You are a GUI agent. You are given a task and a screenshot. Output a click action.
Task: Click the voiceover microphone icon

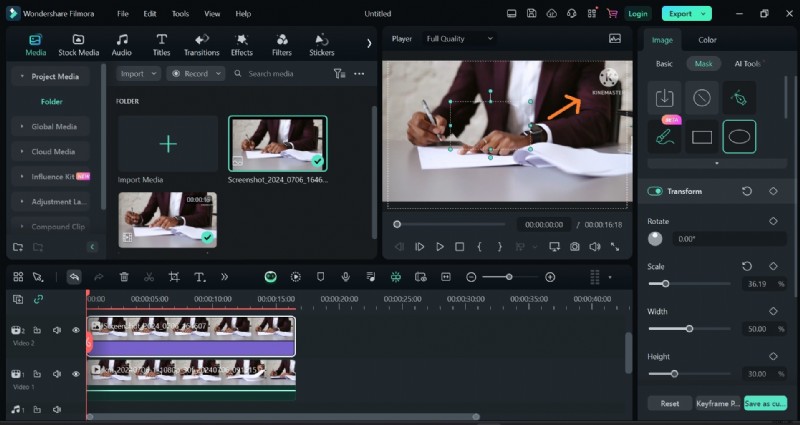[x=345, y=277]
